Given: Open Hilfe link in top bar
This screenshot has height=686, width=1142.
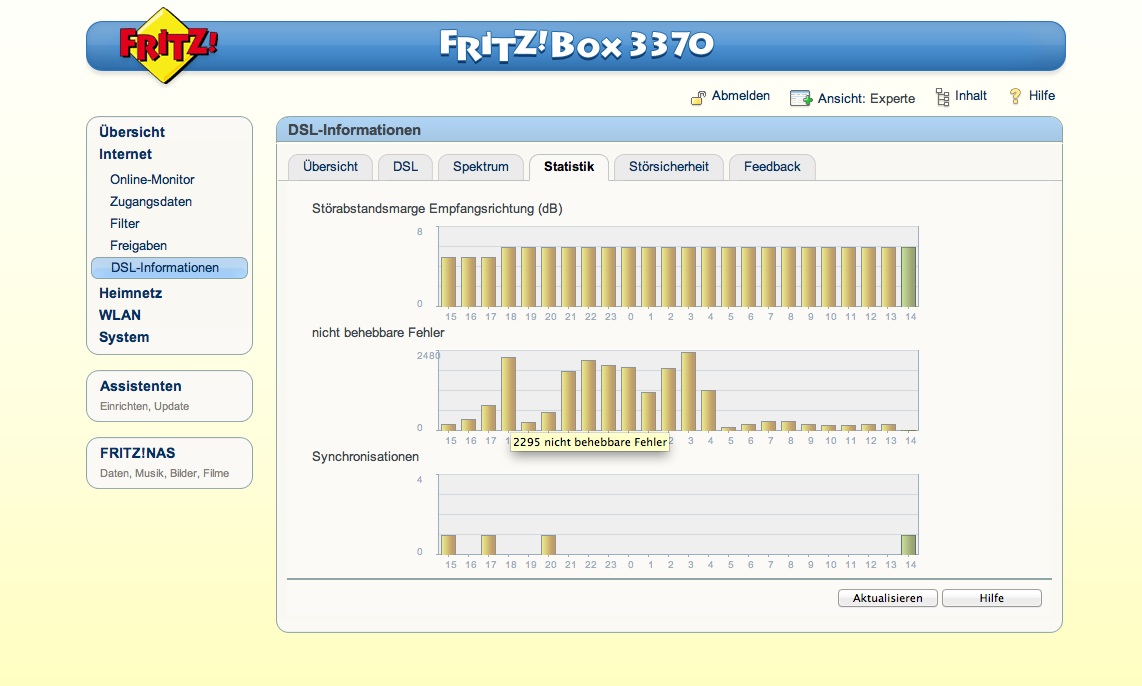Looking at the screenshot, I should [1041, 95].
